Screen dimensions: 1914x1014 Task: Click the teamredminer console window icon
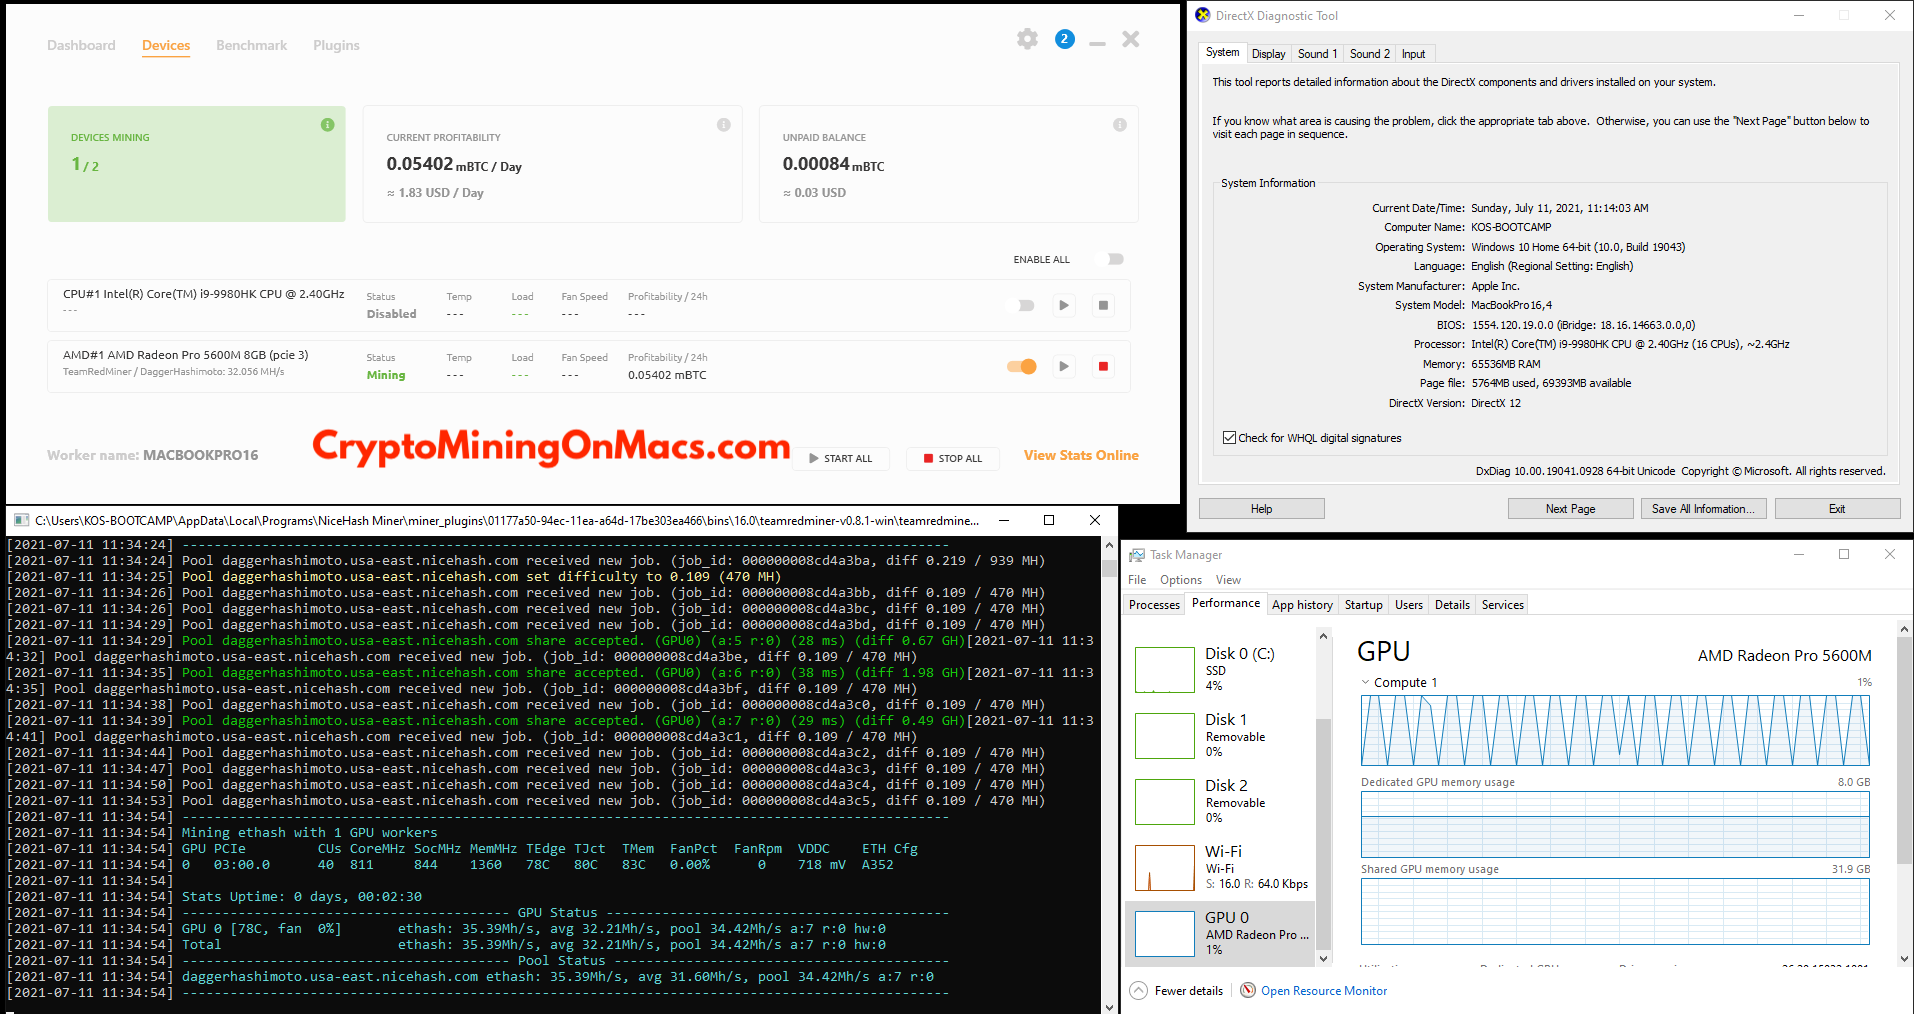21,520
